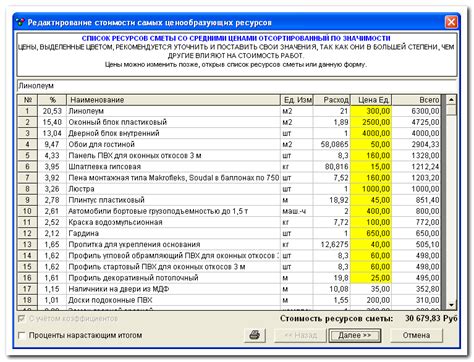Image resolution: width=474 pixels, height=362 pixels.
Task: Click the '%' column header
Action: [52, 100]
